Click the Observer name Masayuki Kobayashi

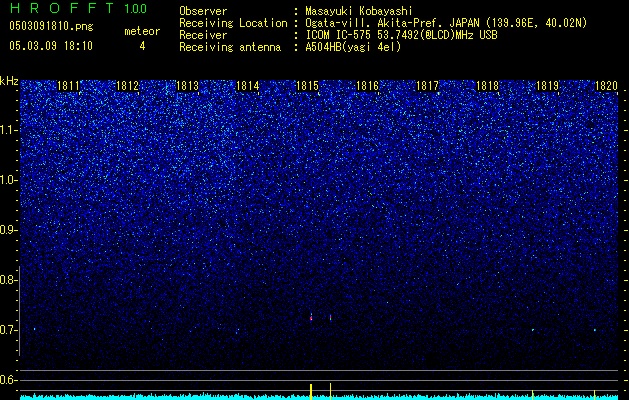(359, 11)
